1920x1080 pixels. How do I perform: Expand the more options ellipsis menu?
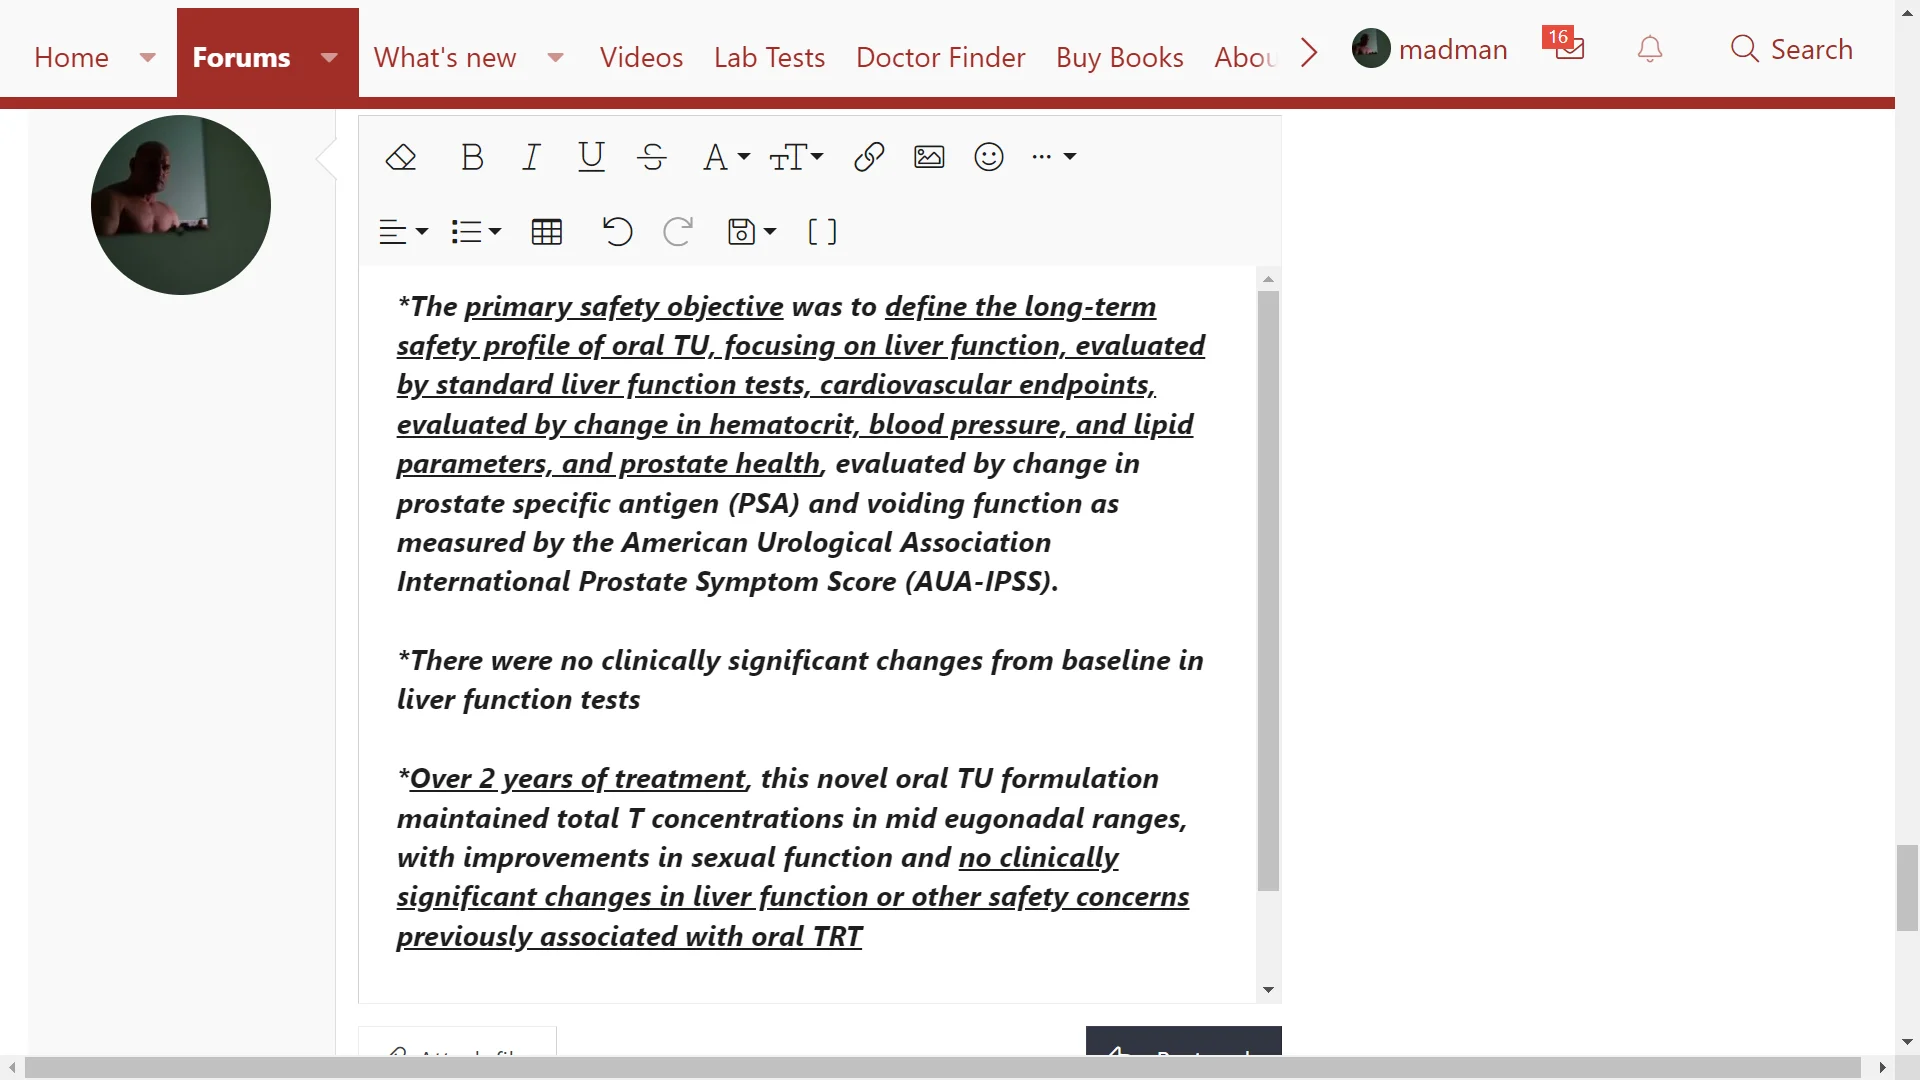pyautogui.click(x=1054, y=157)
